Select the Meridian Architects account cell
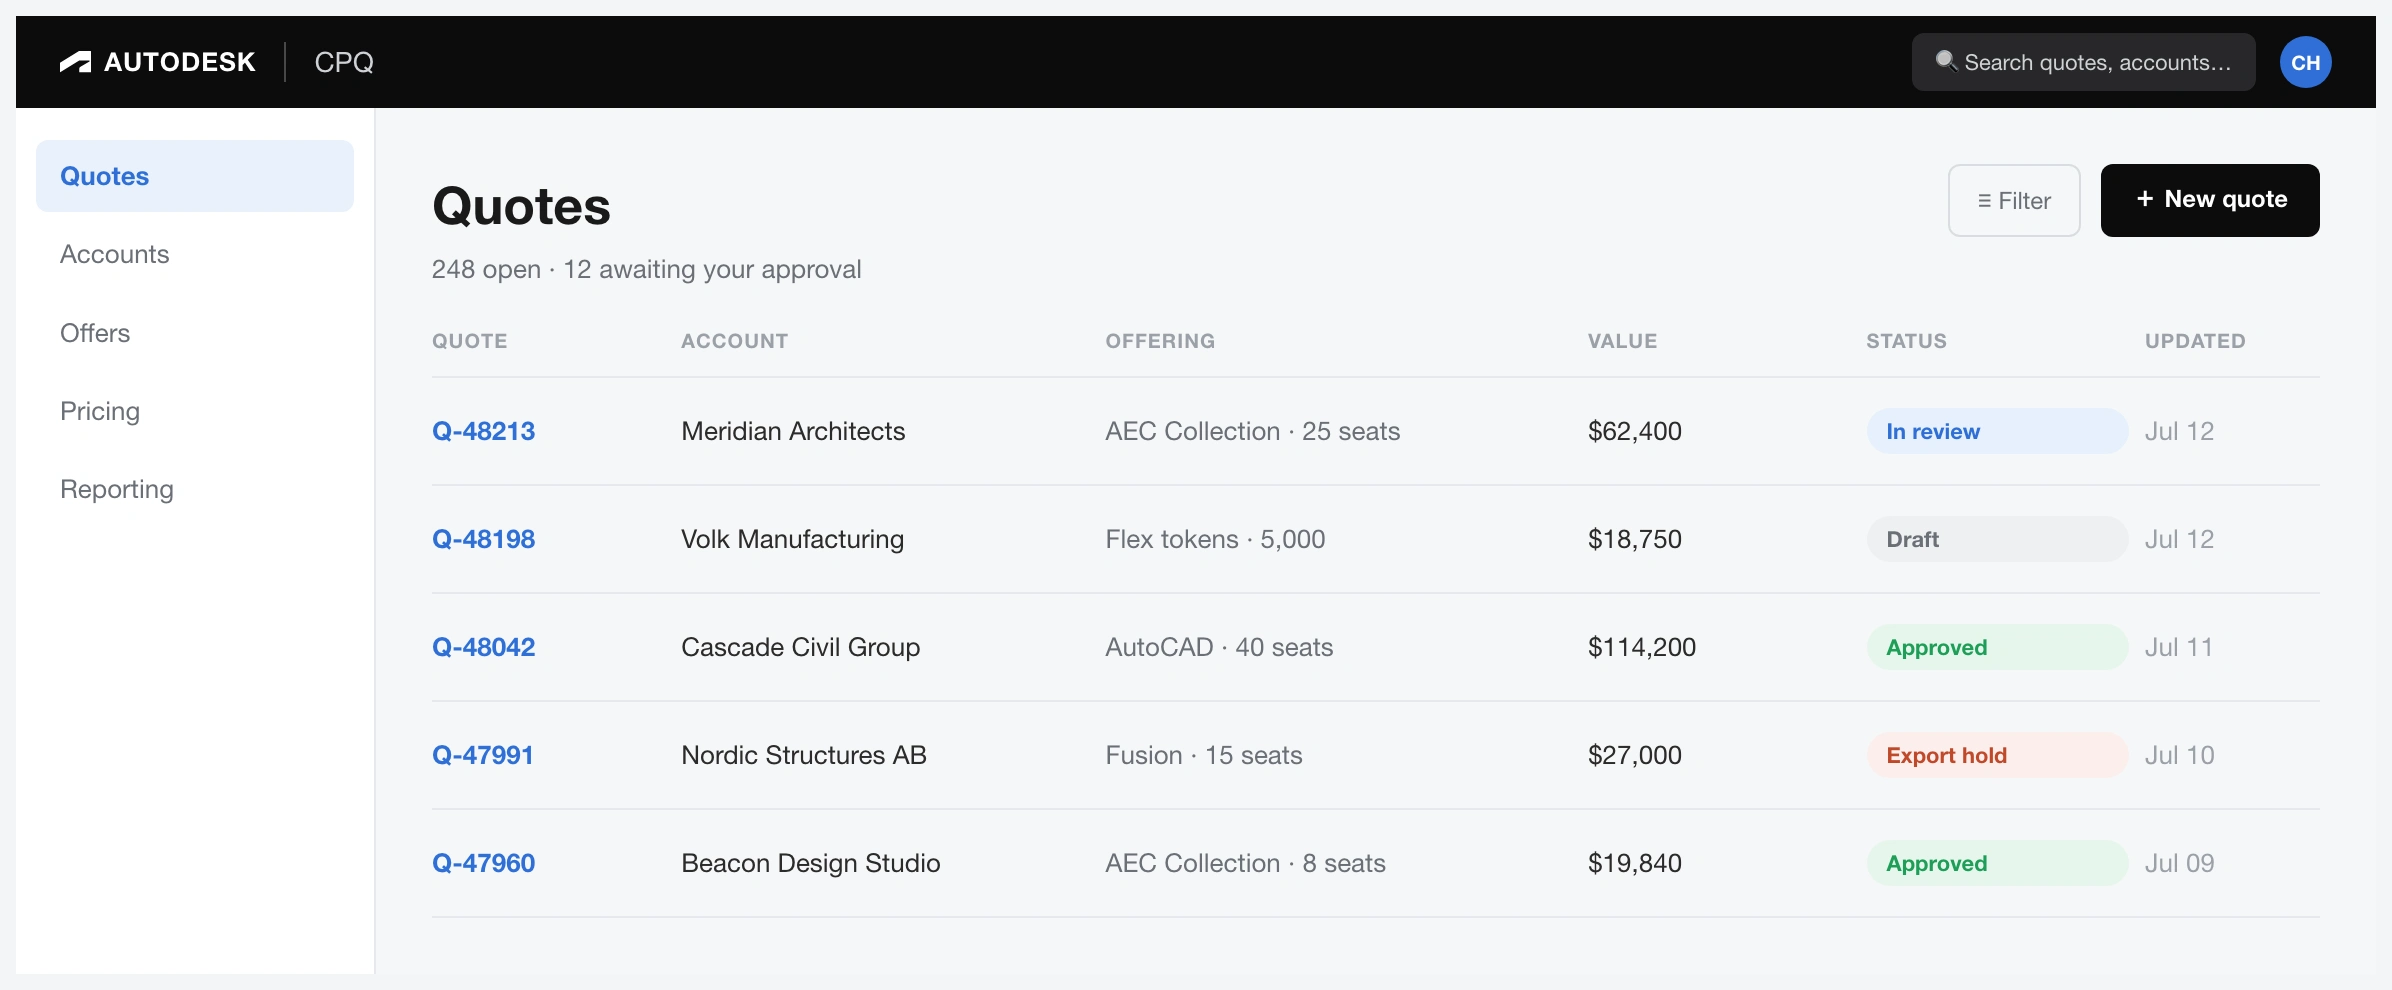Image resolution: width=2392 pixels, height=990 pixels. point(793,431)
